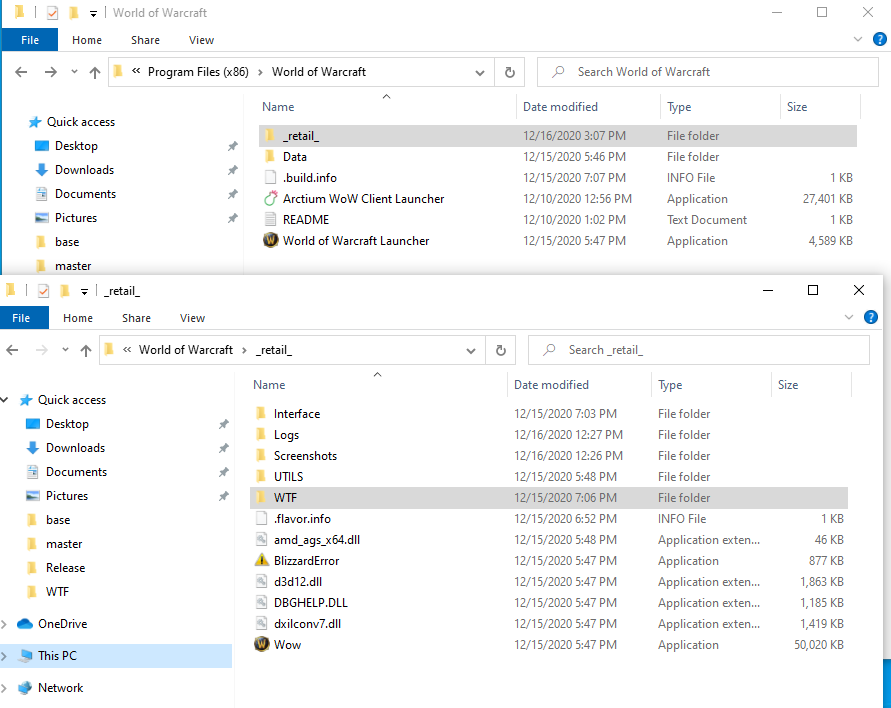Sort by Size column in World of Warcraft window
The image size is (891, 708).
(x=820, y=107)
